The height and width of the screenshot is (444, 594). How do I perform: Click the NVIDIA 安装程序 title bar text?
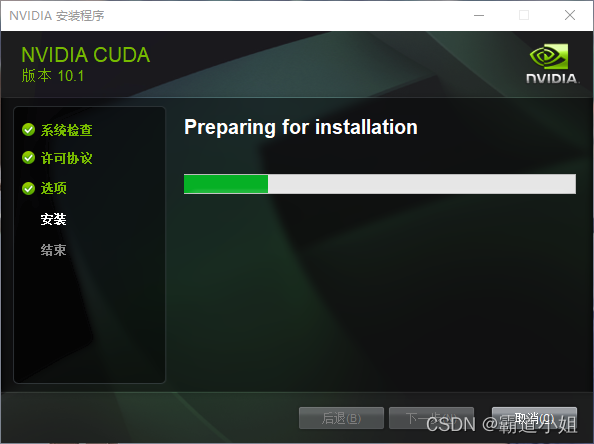point(57,16)
